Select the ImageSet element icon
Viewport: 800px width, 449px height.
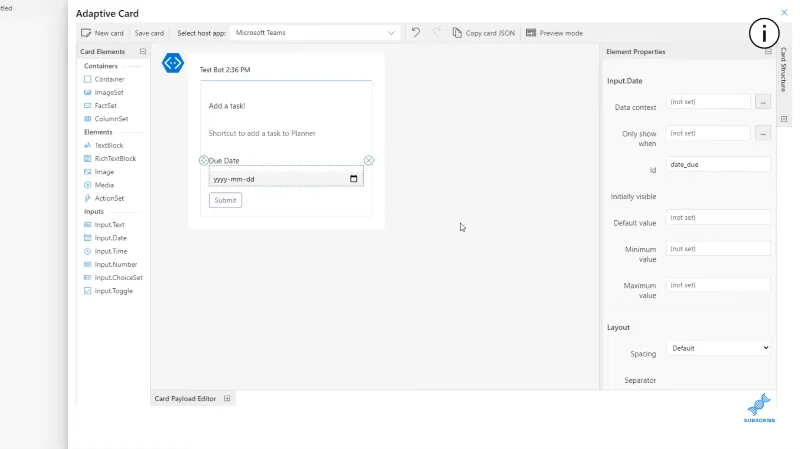click(x=87, y=92)
